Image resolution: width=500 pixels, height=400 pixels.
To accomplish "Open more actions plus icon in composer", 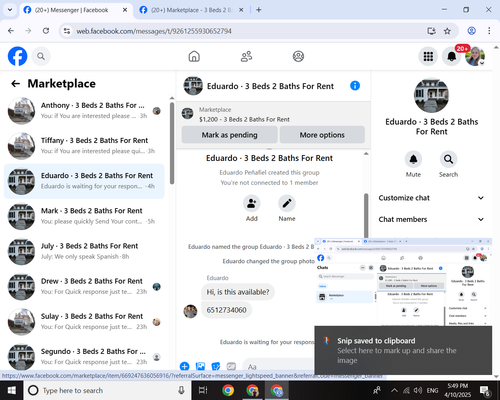I will [184, 367].
